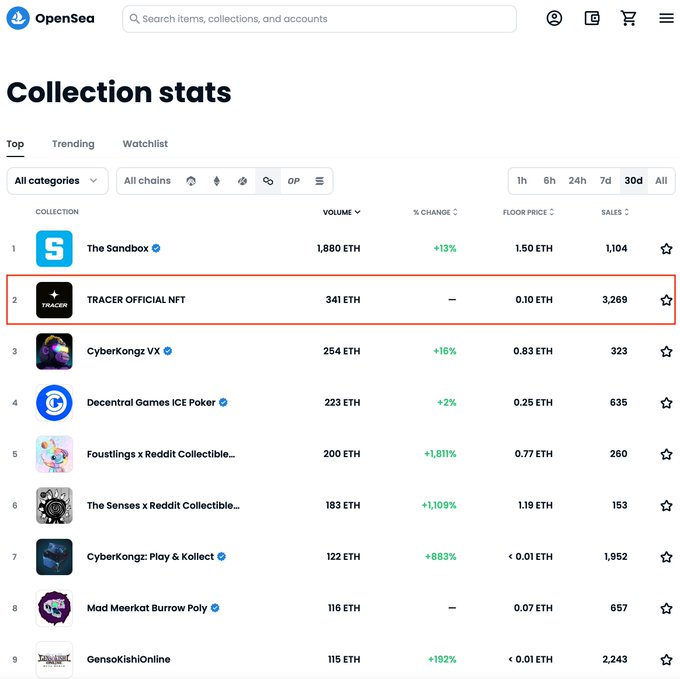Open the hamburger menu icon
680x679 pixels.
pos(666,18)
